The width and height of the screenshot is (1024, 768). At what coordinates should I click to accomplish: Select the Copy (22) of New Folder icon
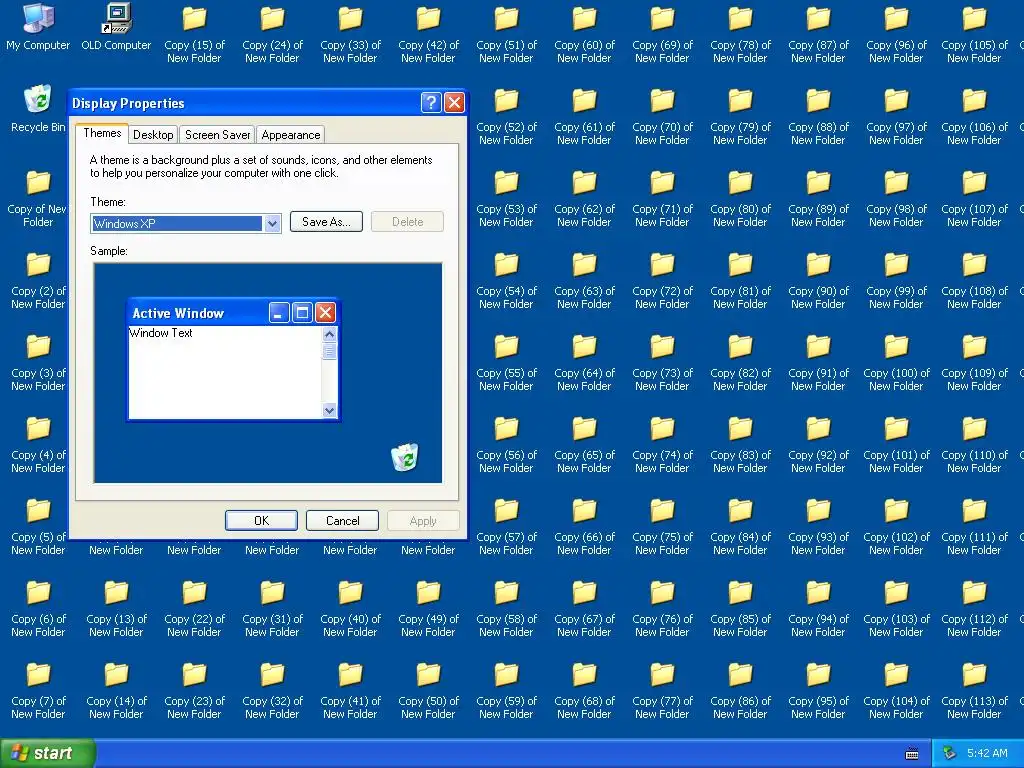(194, 608)
